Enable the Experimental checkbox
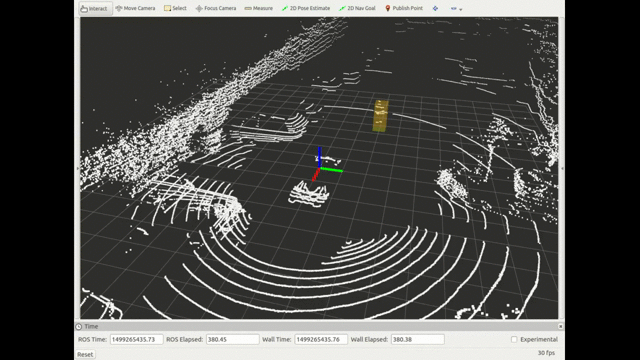This screenshot has height=360, width=640. coord(514,339)
